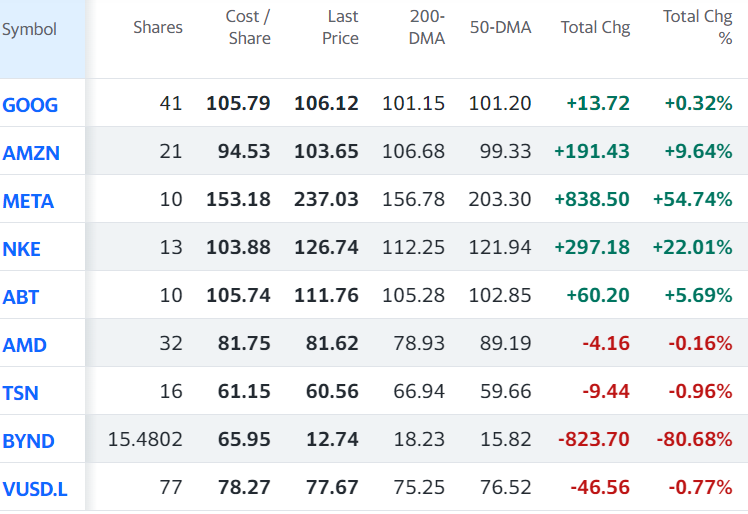748x514 pixels.
Task: Select AMZN total change +191.43
Action: [x=592, y=152]
